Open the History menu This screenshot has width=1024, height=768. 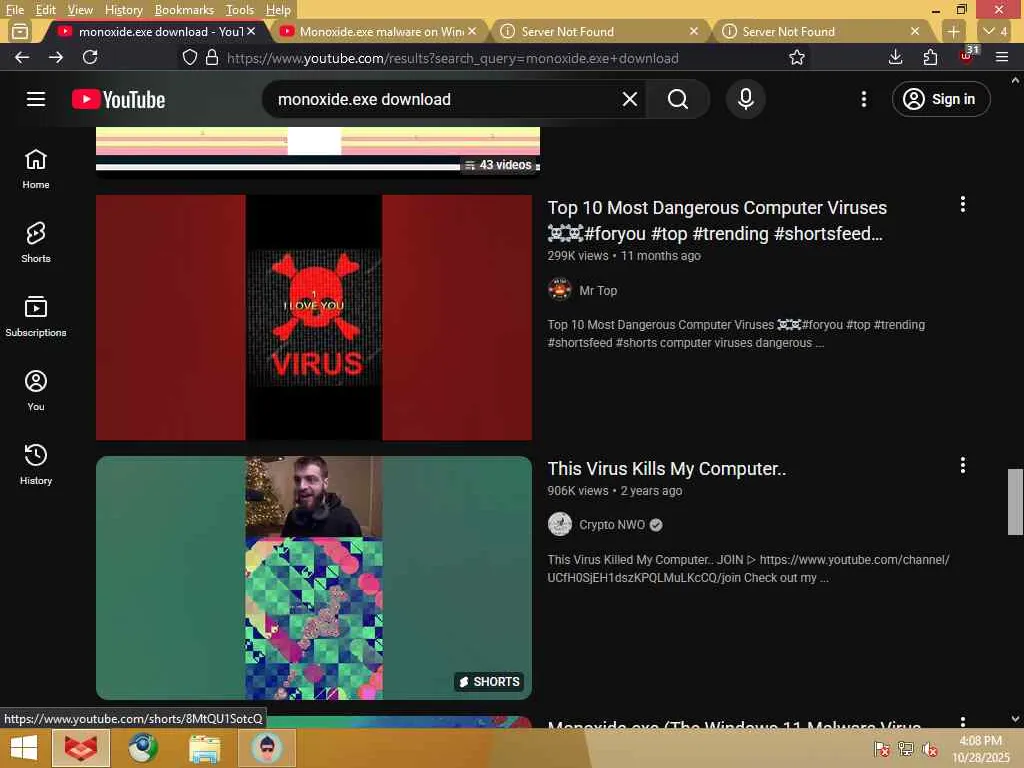123,10
